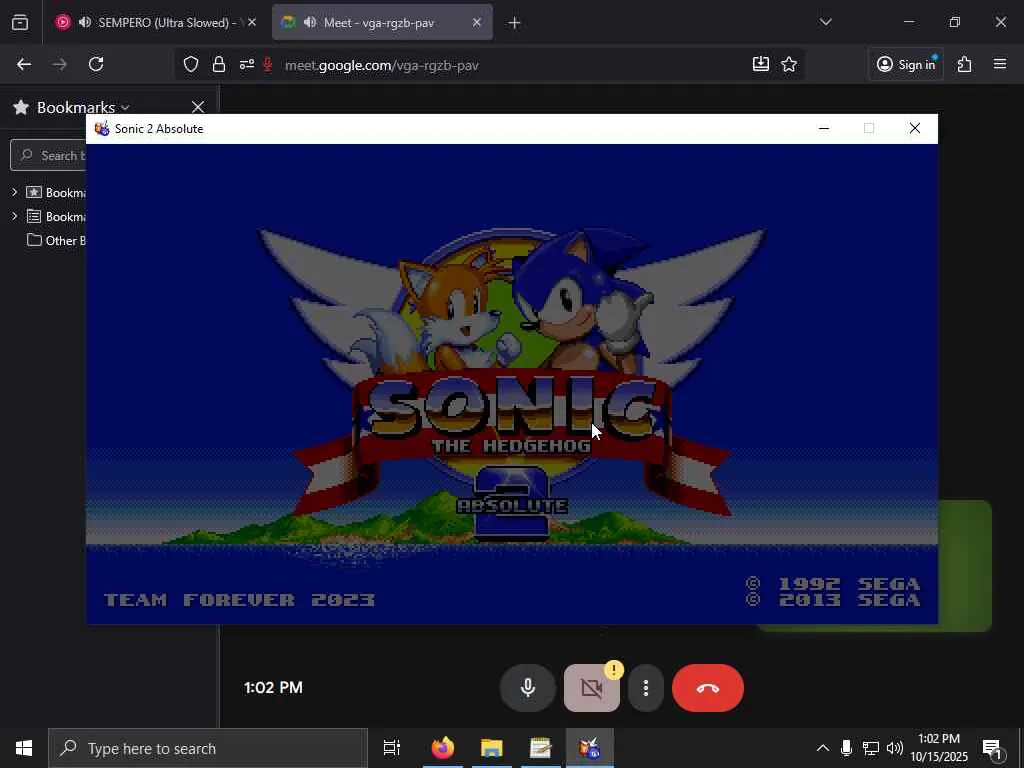Expand the Bookmarks Toolbar folder
The image size is (1024, 768).
[x=14, y=192]
